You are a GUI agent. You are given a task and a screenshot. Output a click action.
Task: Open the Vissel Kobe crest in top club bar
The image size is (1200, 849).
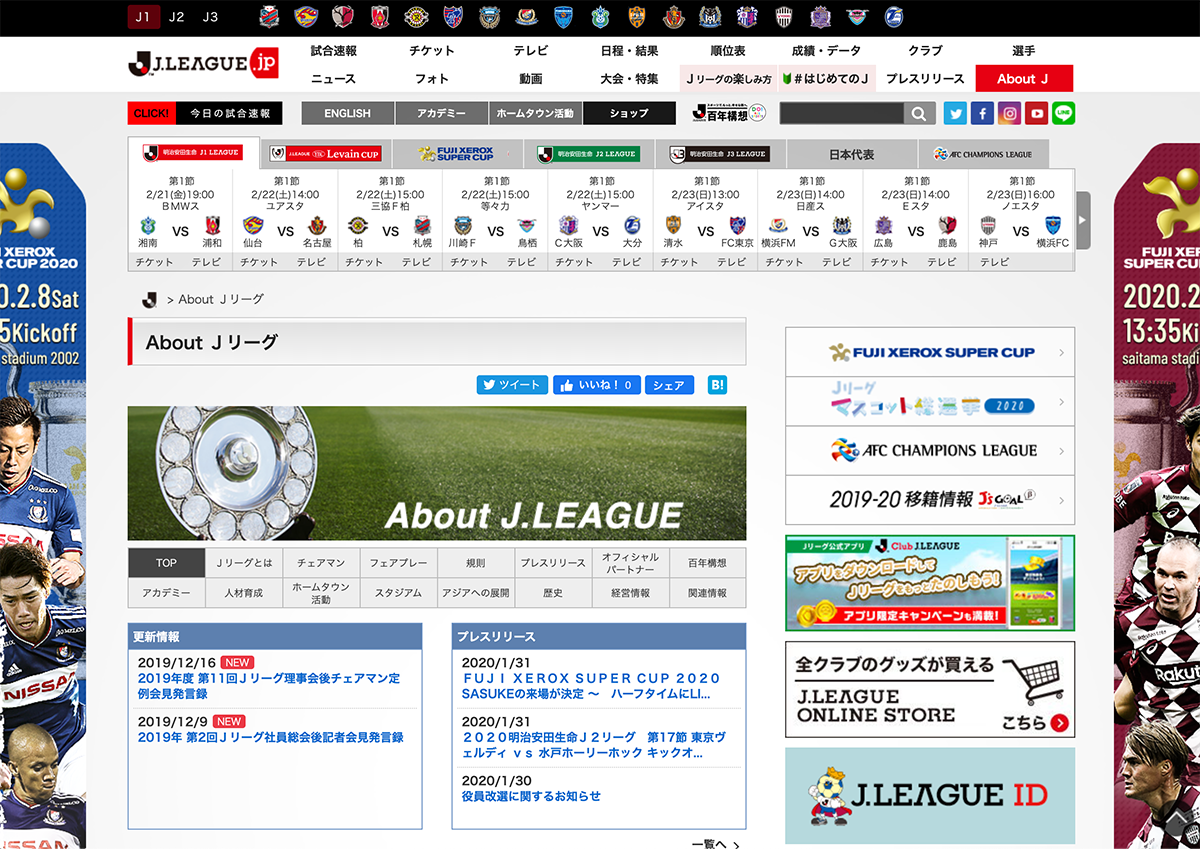coord(785,16)
